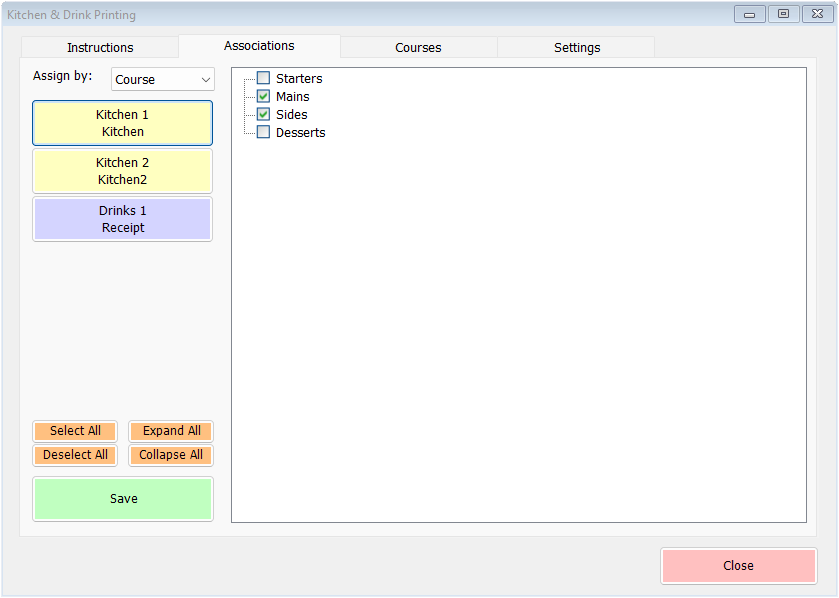The width and height of the screenshot is (839, 598).
Task: Choose the Kitchen 2 Kitchen2 printer
Action: [123, 171]
